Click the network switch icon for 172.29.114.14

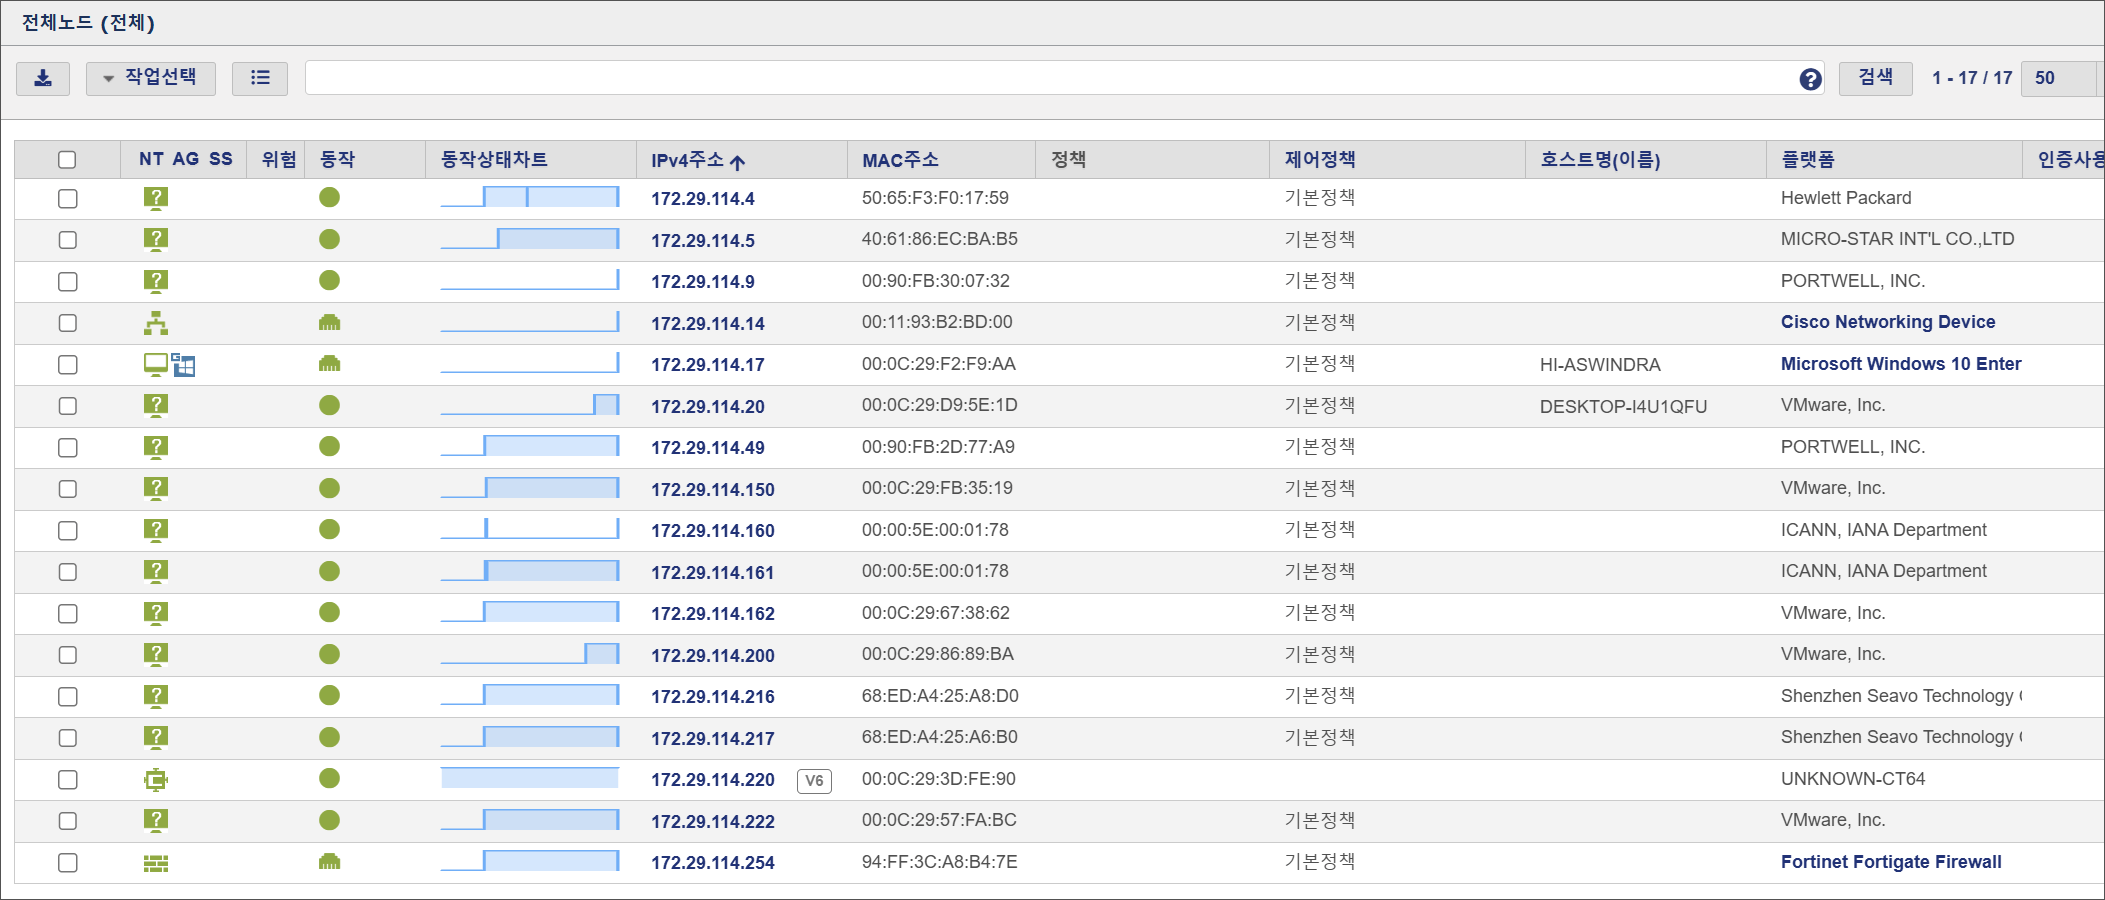tap(156, 323)
